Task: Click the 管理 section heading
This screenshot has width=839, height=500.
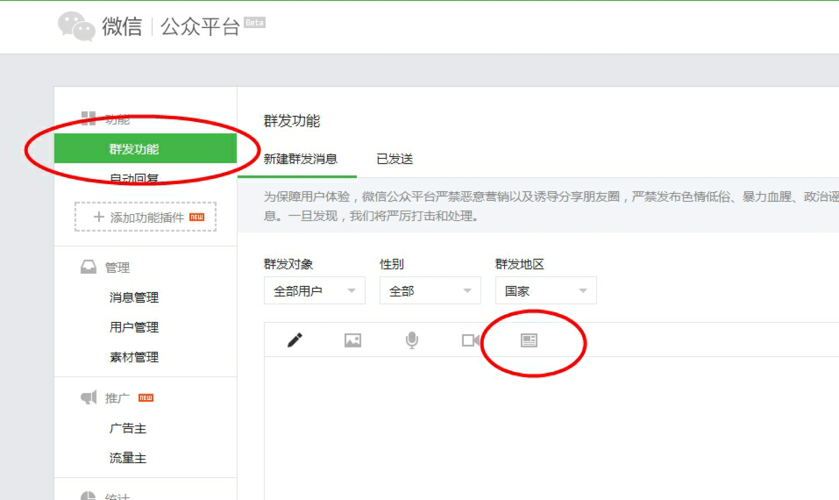Action: point(117,267)
